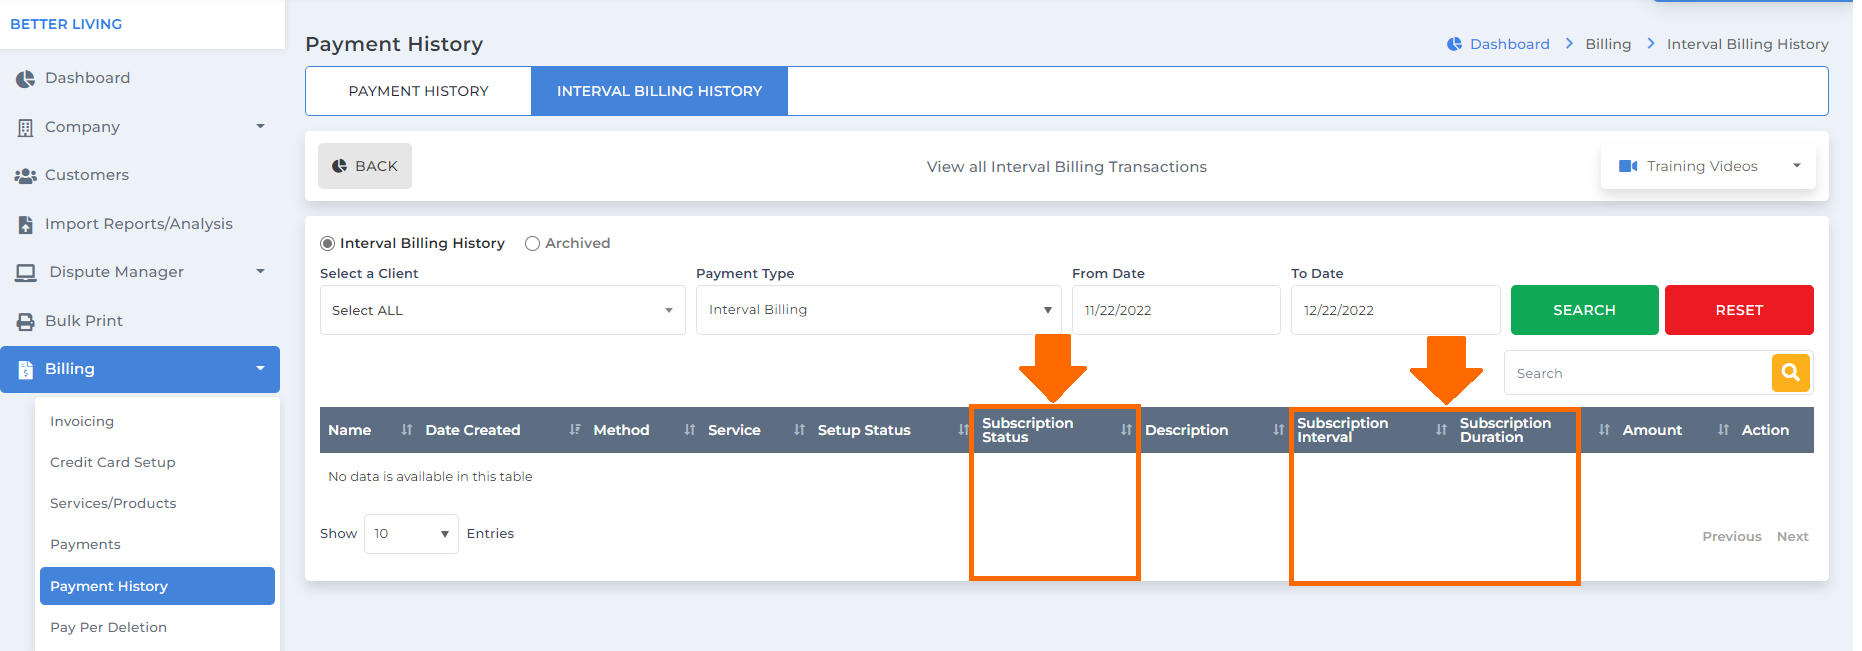Image resolution: width=1862 pixels, height=651 pixels.
Task: Open the Training Videos dropdown
Action: pos(1708,166)
